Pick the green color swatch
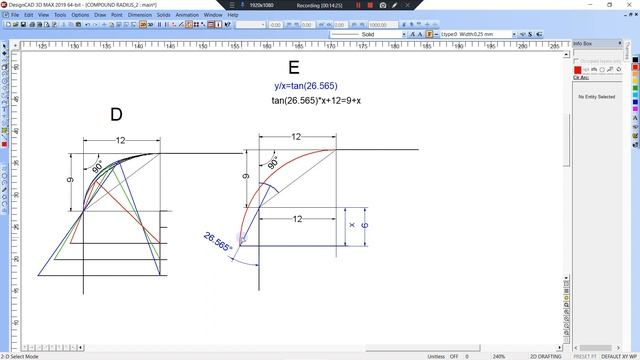 tap(635, 88)
